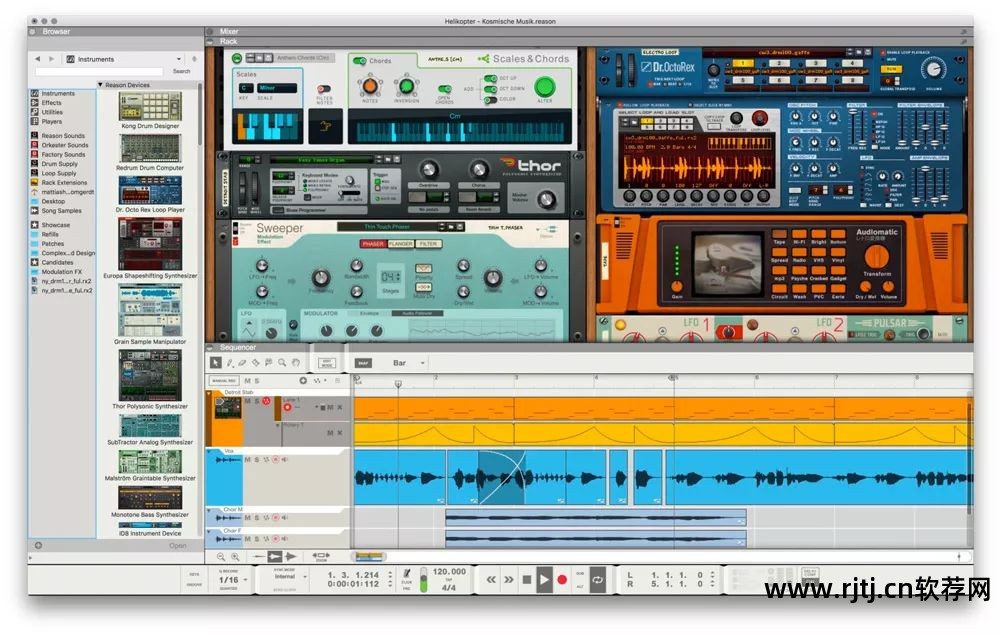Select Players in the Browser sidebar
Screen dimensions: 1000x635
point(52,121)
